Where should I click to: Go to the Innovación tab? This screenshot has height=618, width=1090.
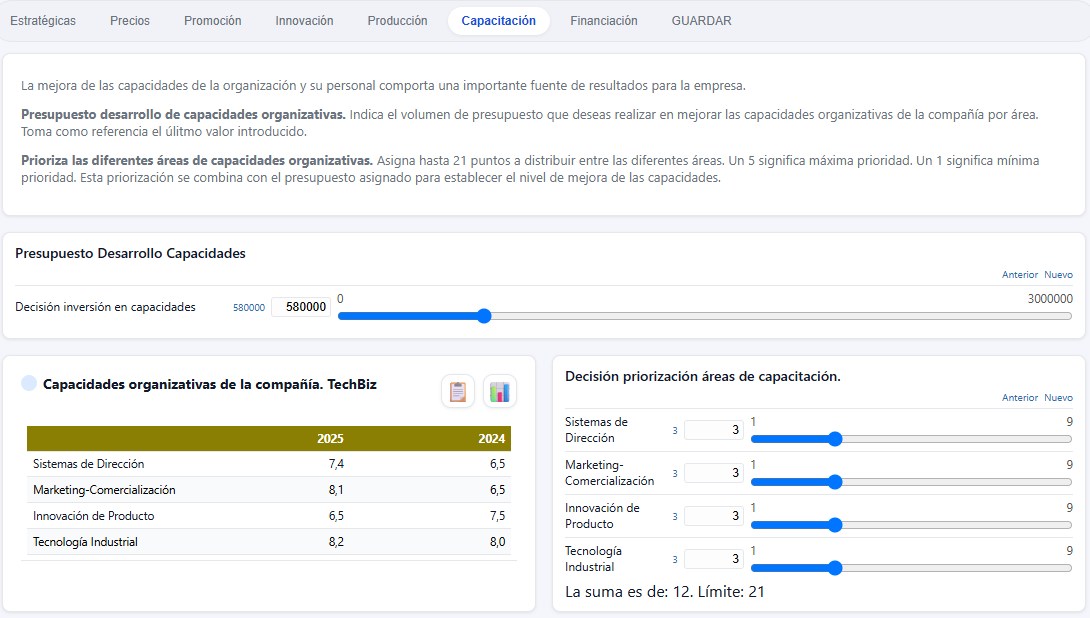[304, 21]
